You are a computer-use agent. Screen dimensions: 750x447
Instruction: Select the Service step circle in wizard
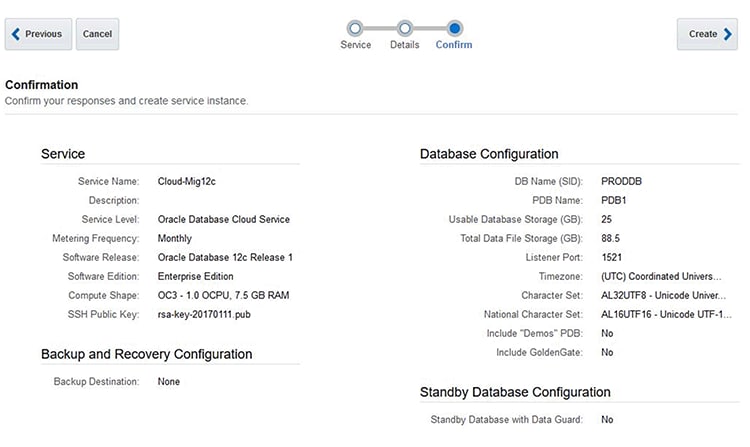[x=355, y=28]
